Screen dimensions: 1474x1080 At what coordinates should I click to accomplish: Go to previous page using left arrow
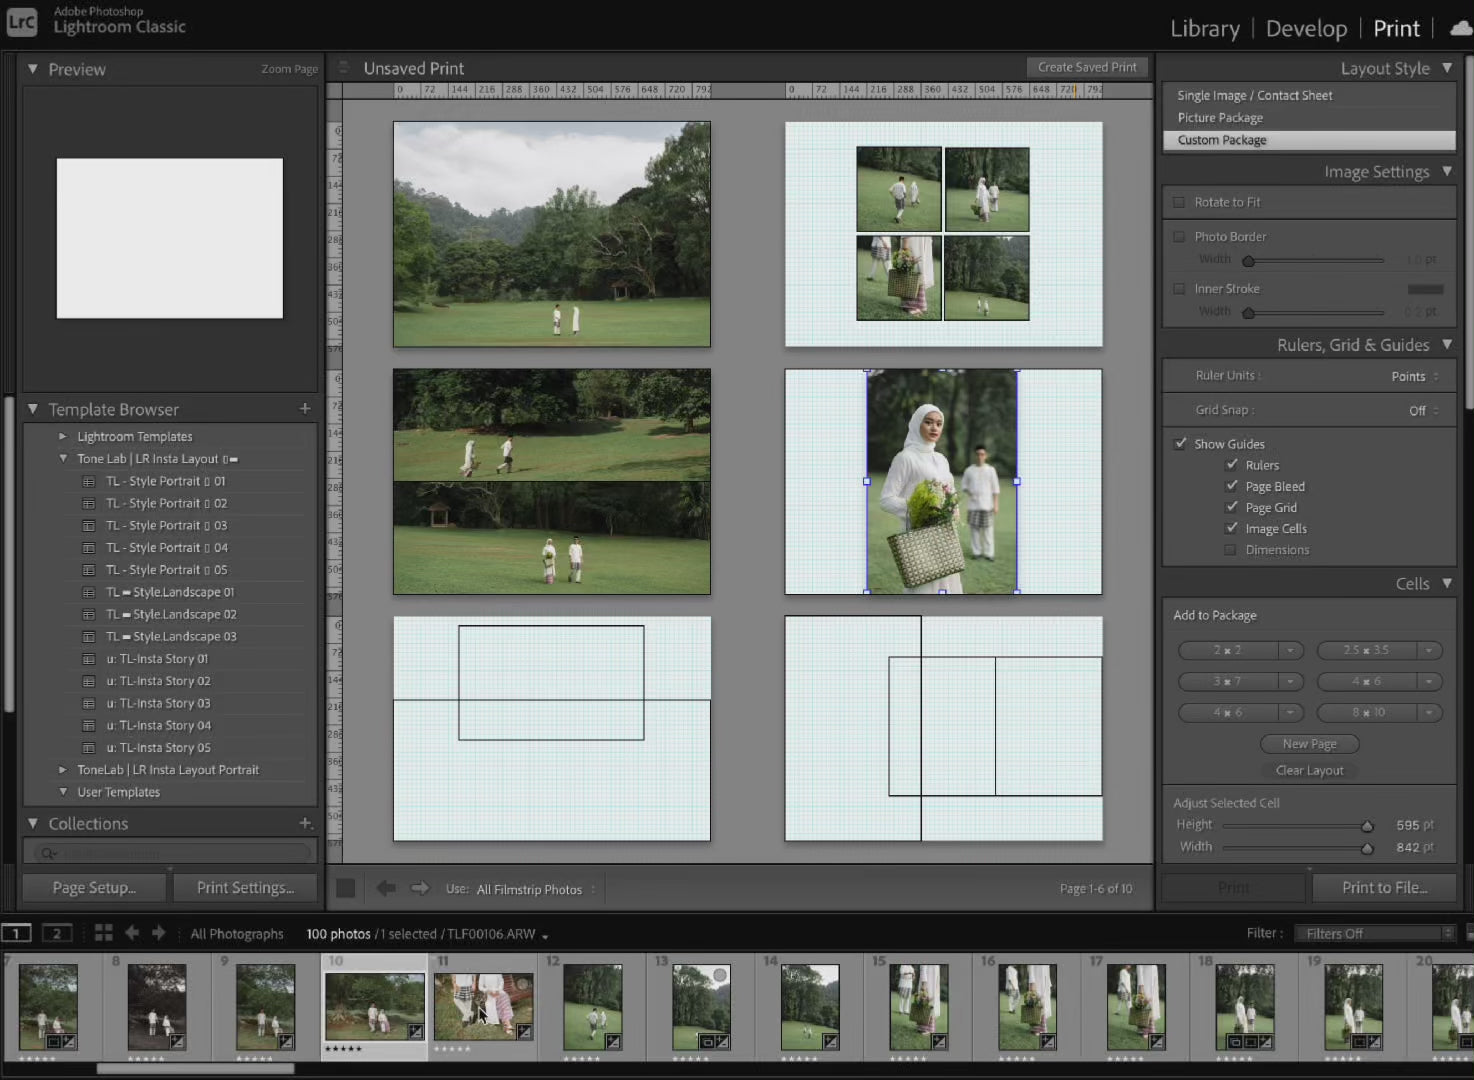(386, 888)
